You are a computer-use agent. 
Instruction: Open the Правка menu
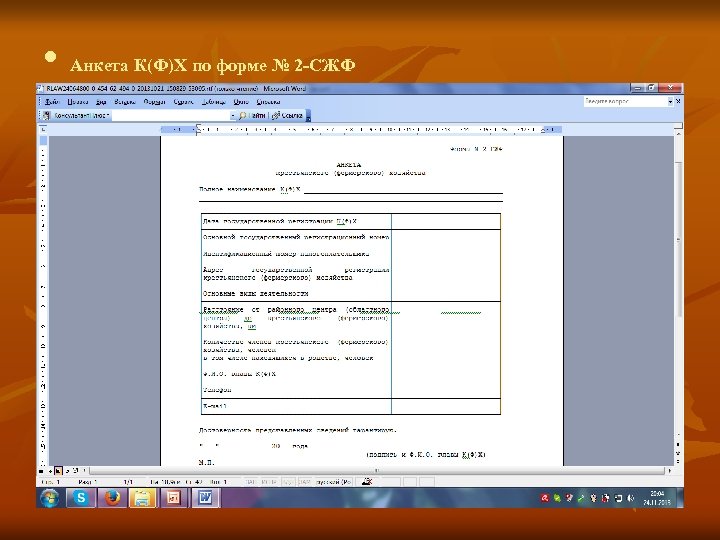[x=78, y=102]
